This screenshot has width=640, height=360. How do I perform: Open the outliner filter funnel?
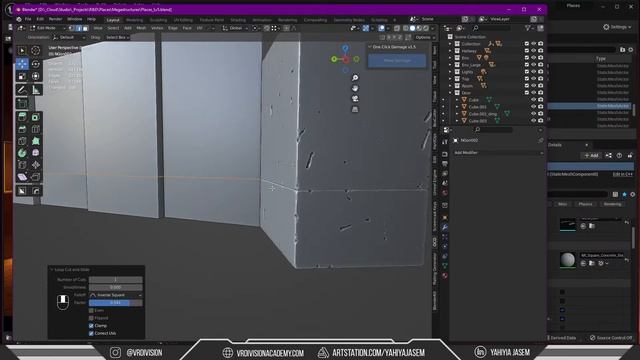tap(528, 28)
